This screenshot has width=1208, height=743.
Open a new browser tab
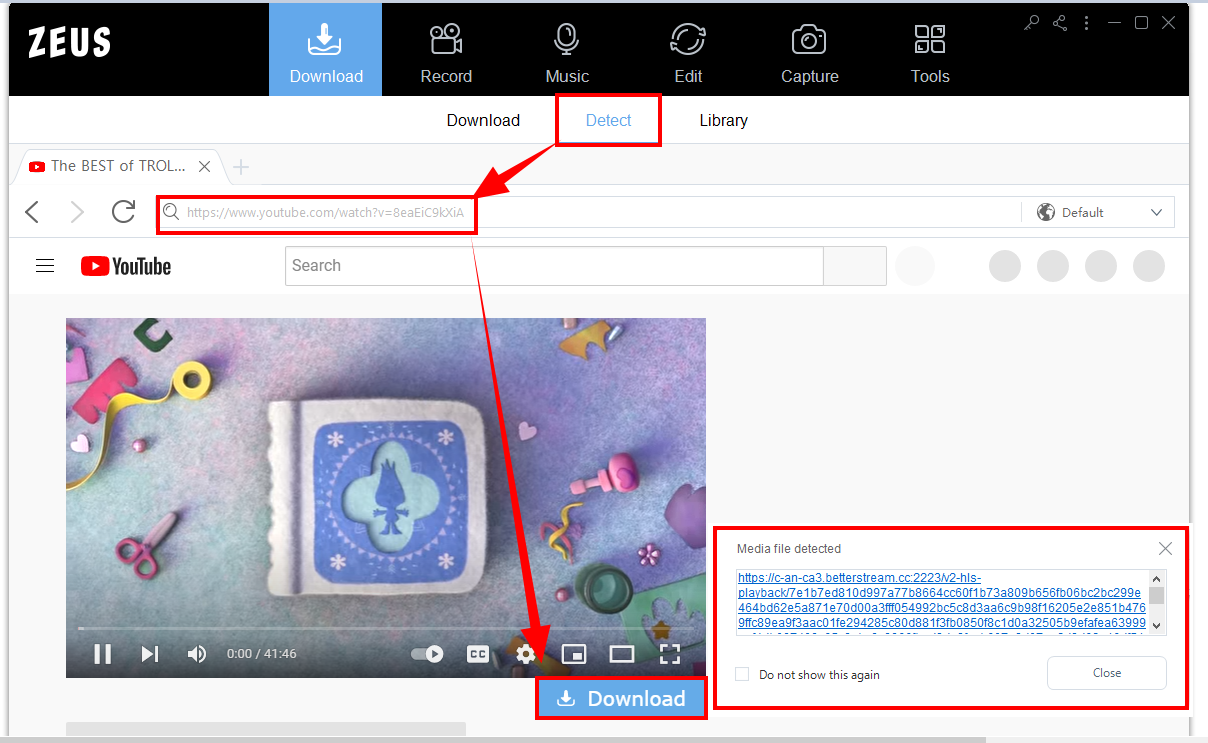[x=240, y=167]
